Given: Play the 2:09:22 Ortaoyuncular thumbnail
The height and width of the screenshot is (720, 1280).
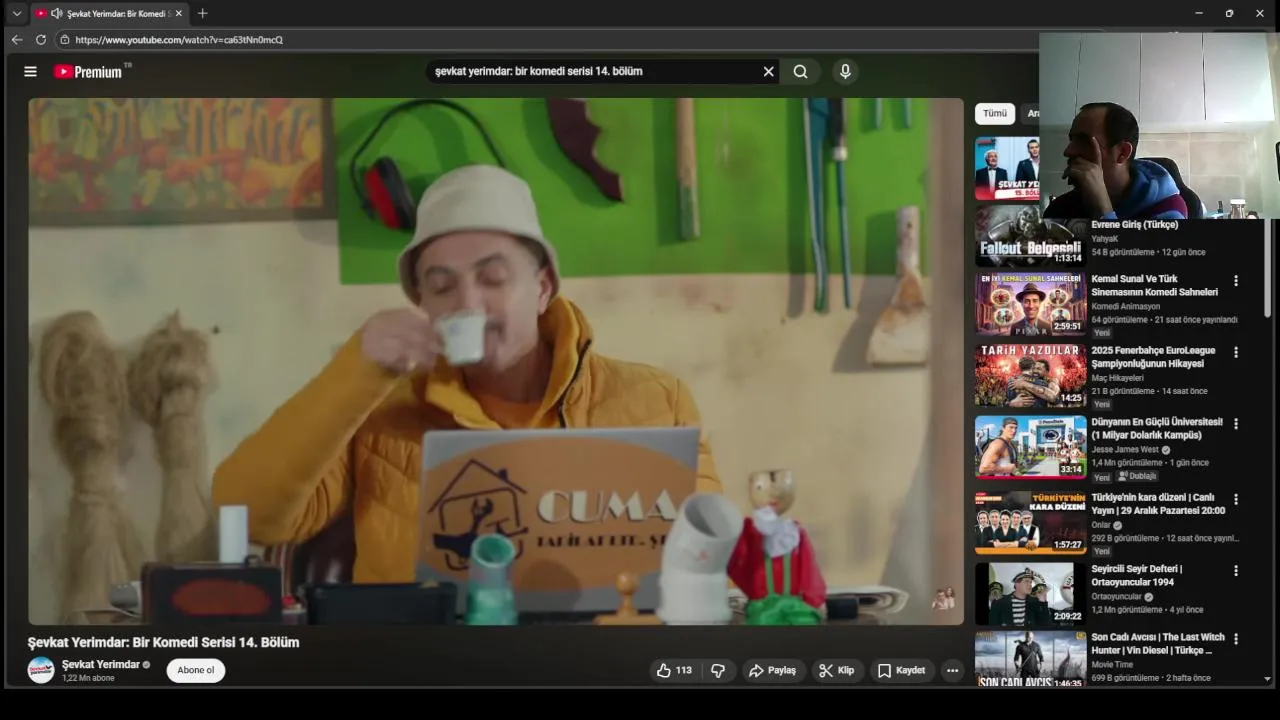Looking at the screenshot, I should [1030, 594].
